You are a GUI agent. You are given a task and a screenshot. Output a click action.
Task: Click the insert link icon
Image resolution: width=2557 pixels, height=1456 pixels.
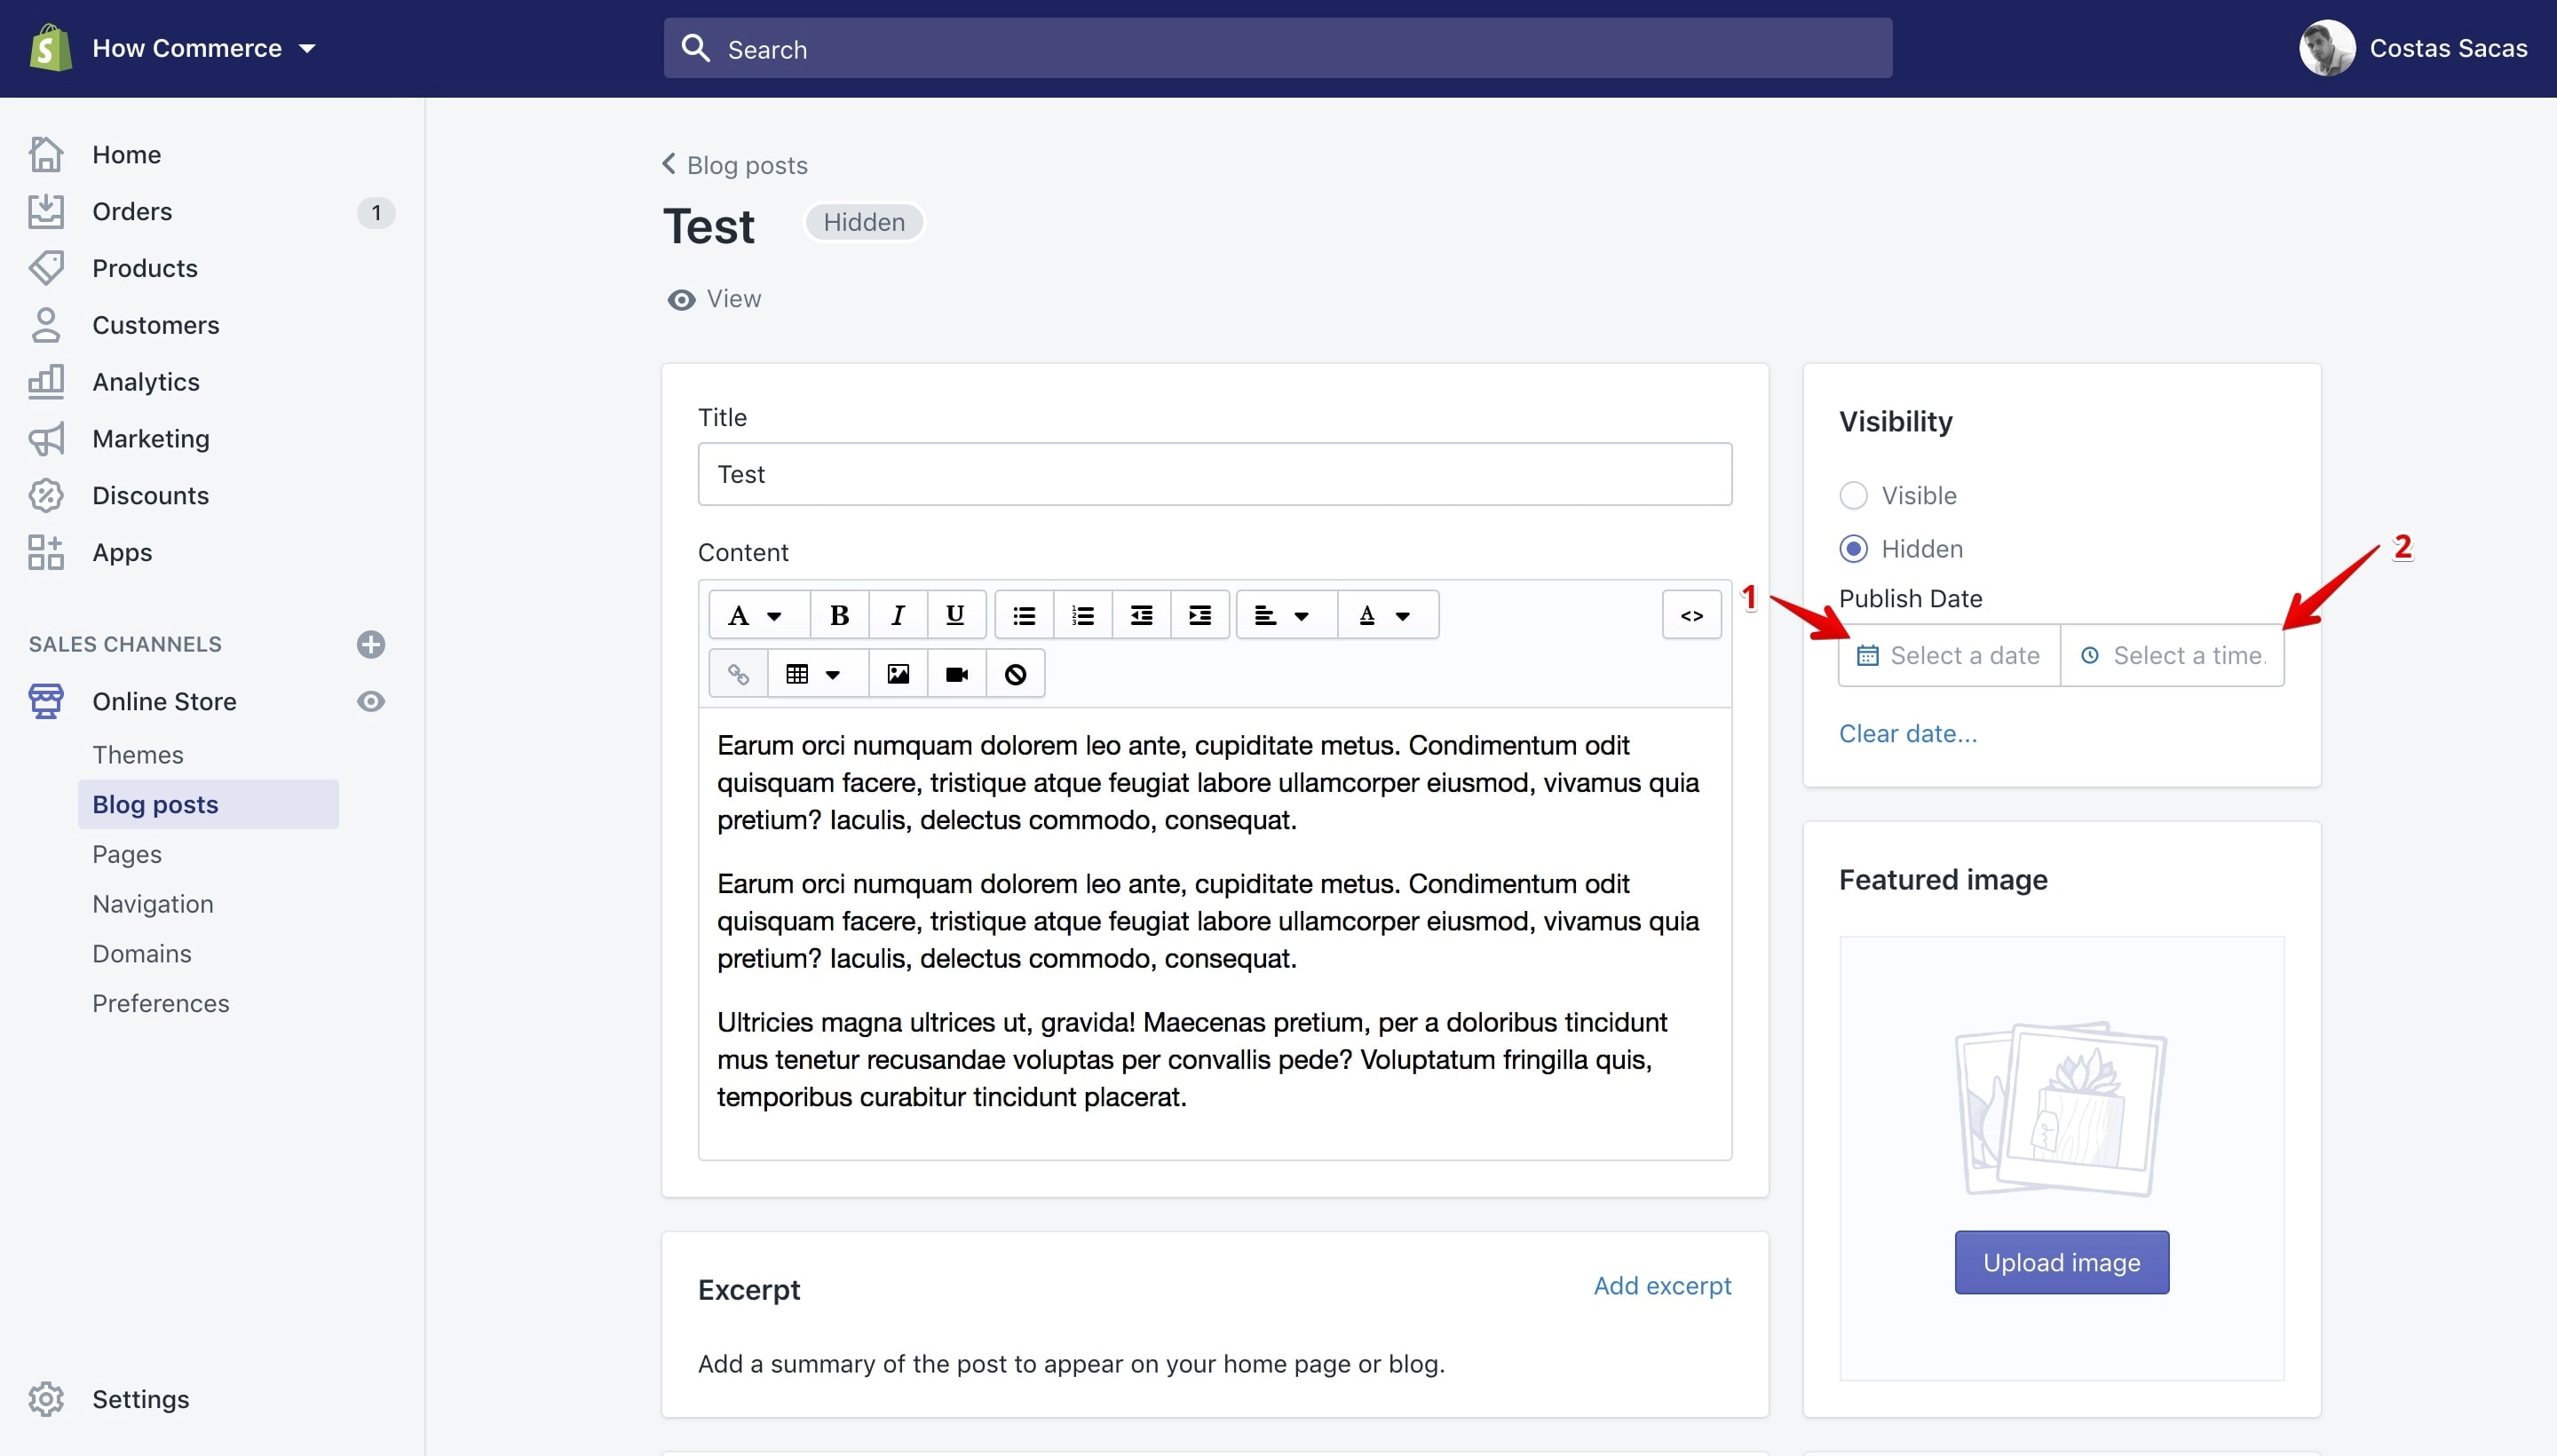click(x=738, y=674)
